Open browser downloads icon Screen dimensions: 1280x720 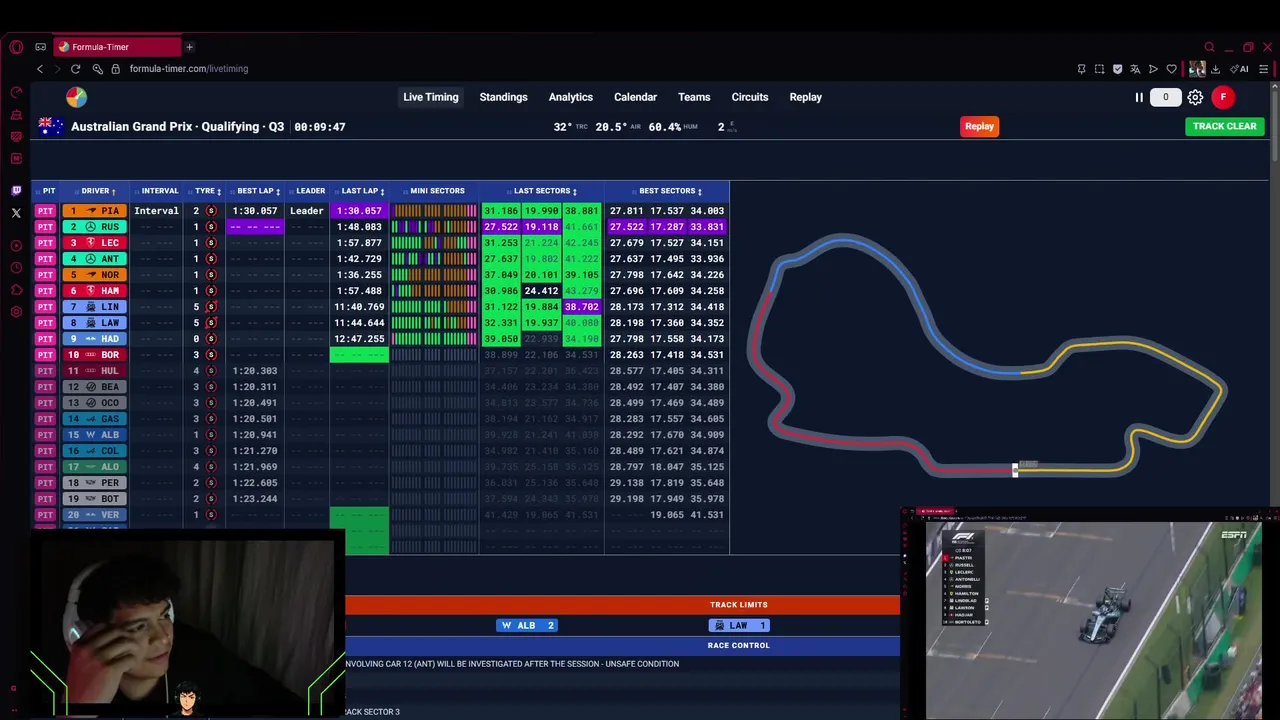point(1215,69)
